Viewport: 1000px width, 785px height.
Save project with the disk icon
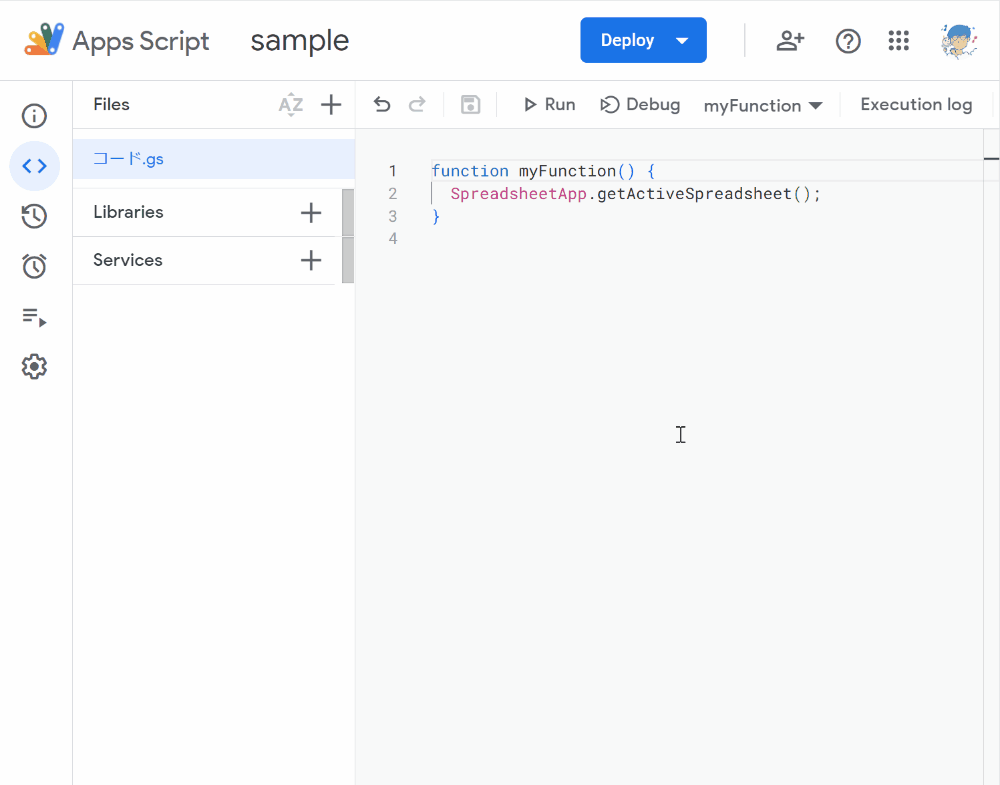[x=471, y=105]
